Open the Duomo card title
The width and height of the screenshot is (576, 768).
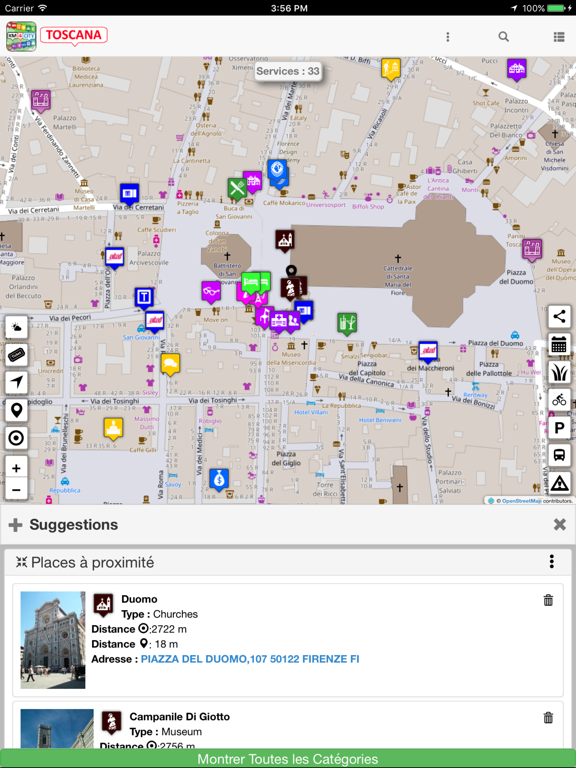[140, 599]
